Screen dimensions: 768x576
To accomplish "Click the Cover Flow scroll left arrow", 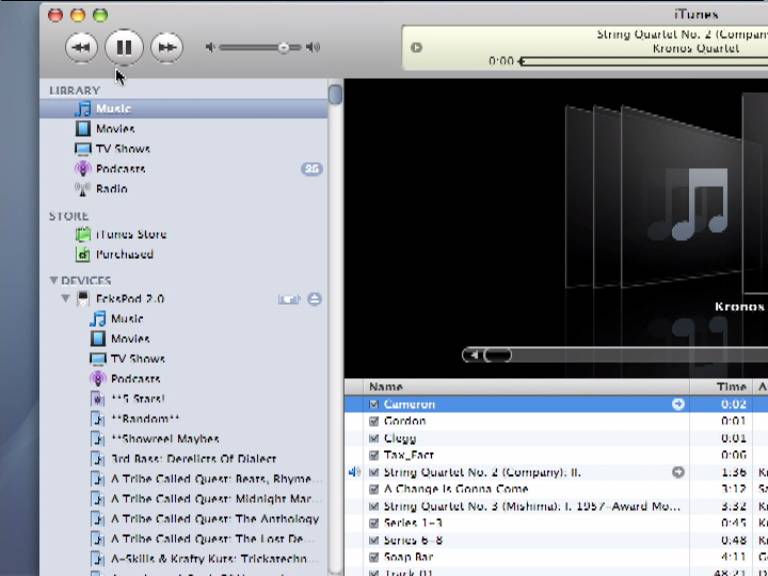I will [472, 355].
